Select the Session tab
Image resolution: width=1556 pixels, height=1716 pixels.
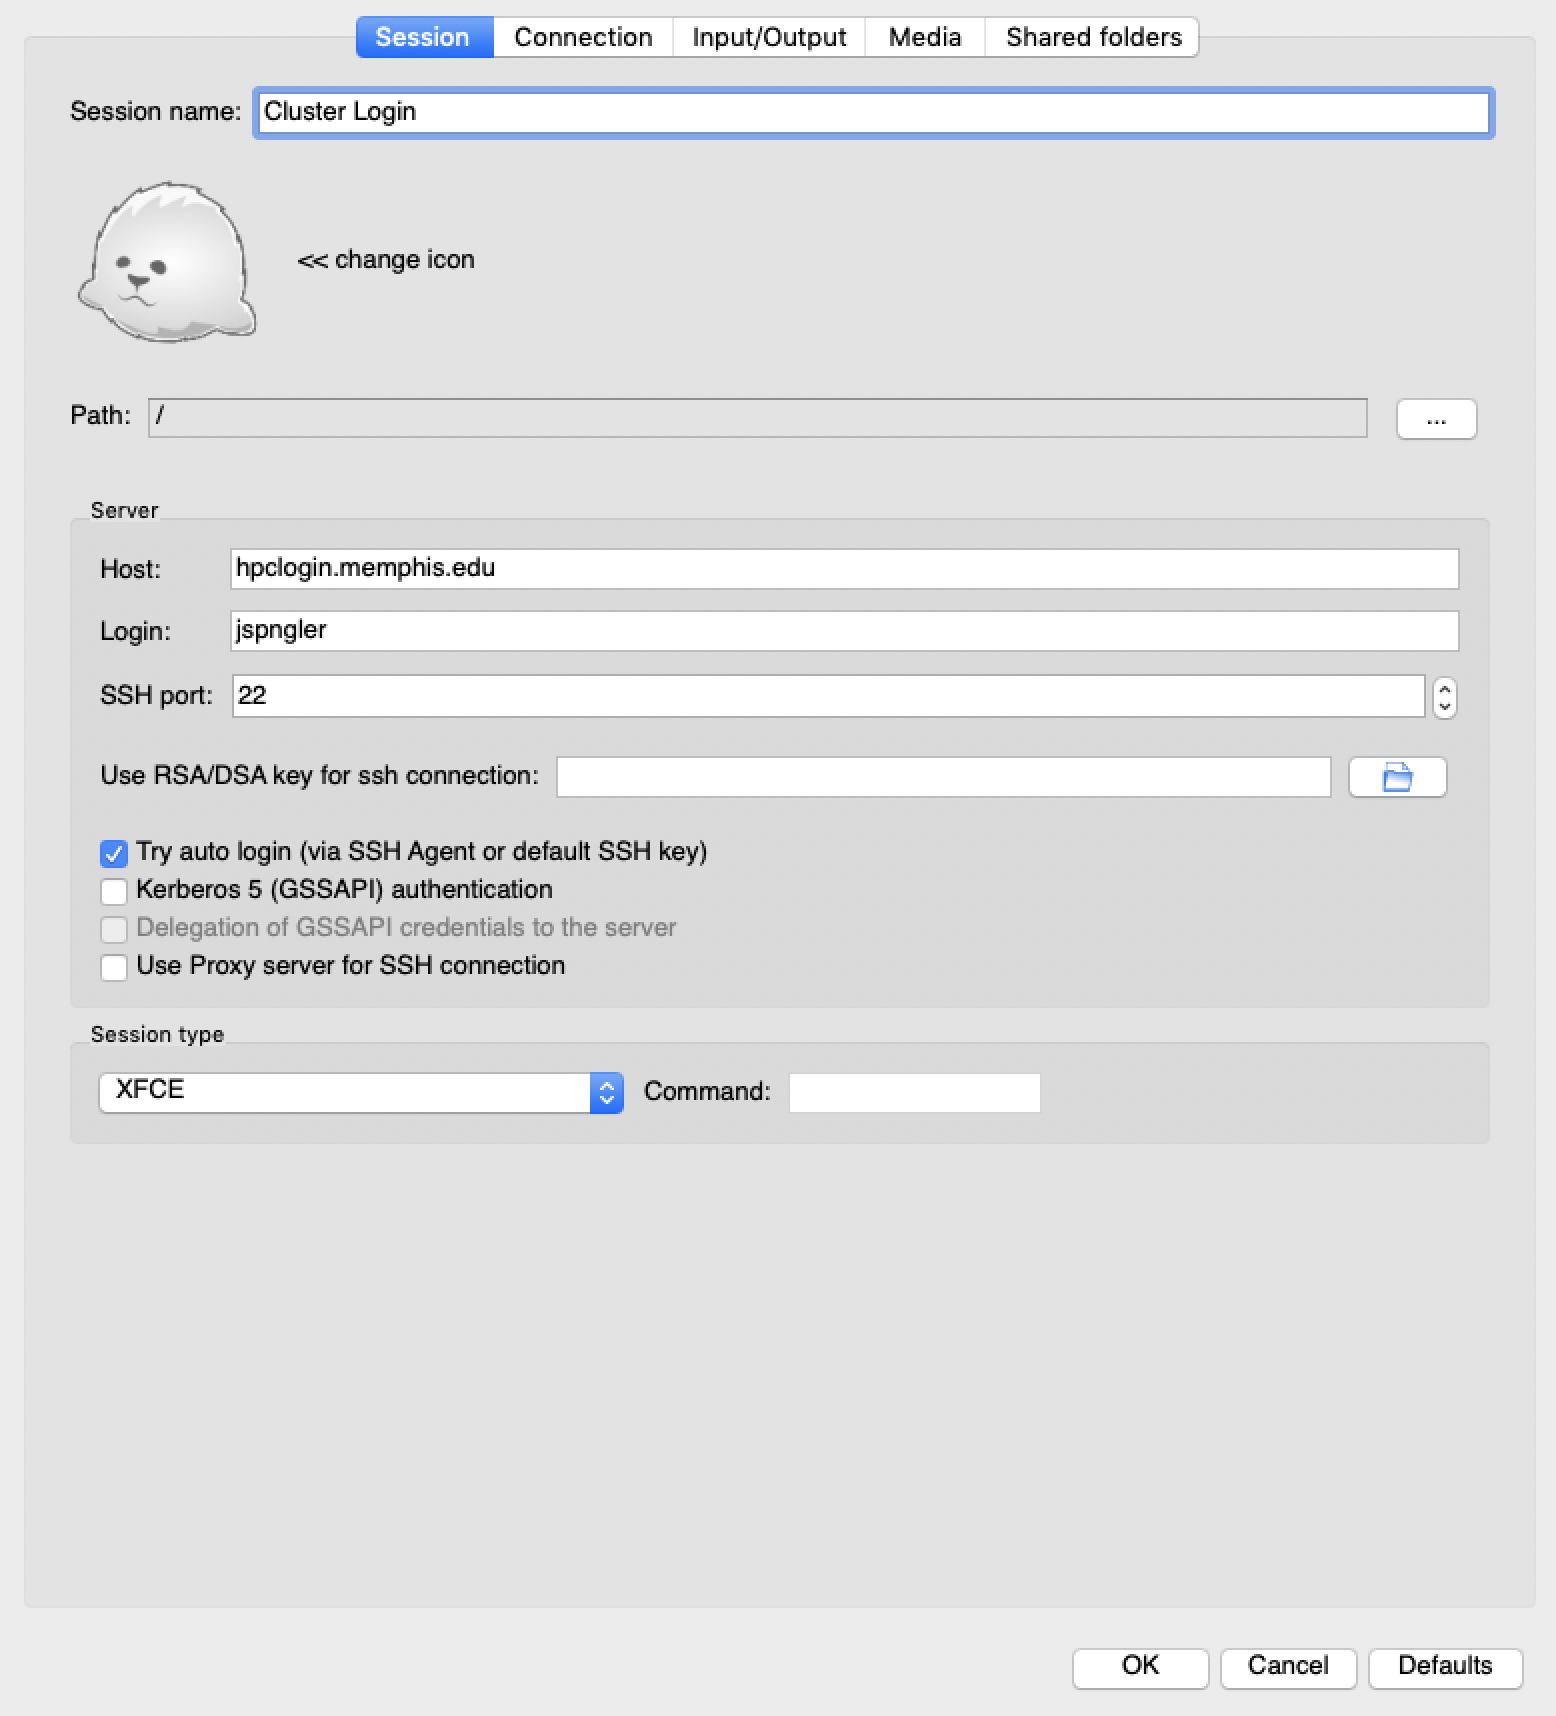(x=423, y=38)
